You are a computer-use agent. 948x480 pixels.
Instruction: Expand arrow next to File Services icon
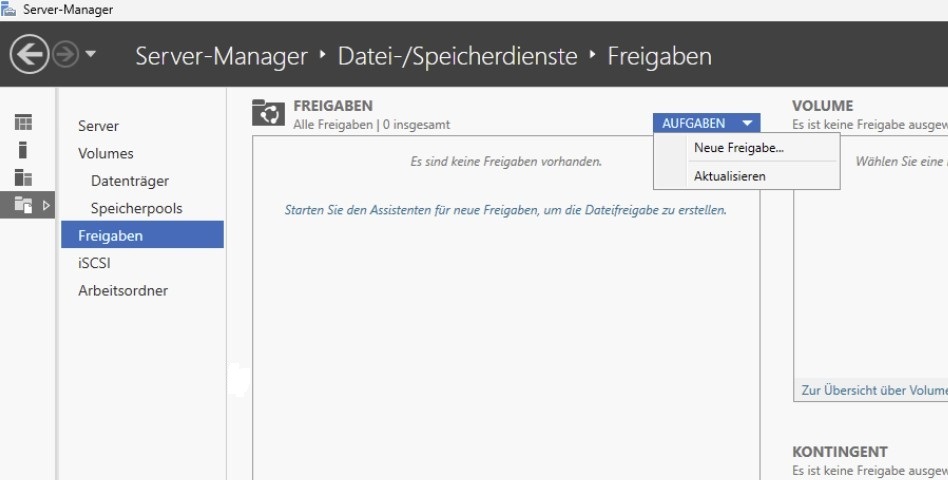[x=46, y=205]
